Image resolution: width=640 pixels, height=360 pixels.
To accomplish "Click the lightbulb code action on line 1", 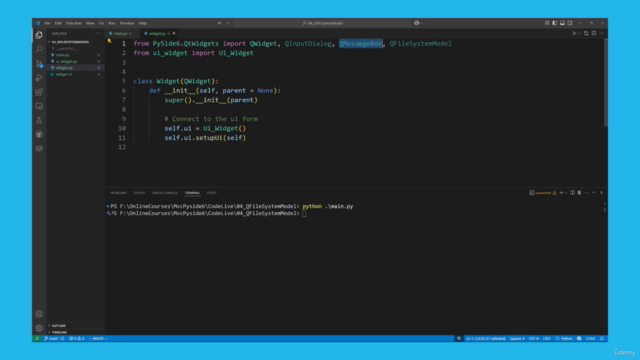I will pyautogui.click(x=109, y=41).
